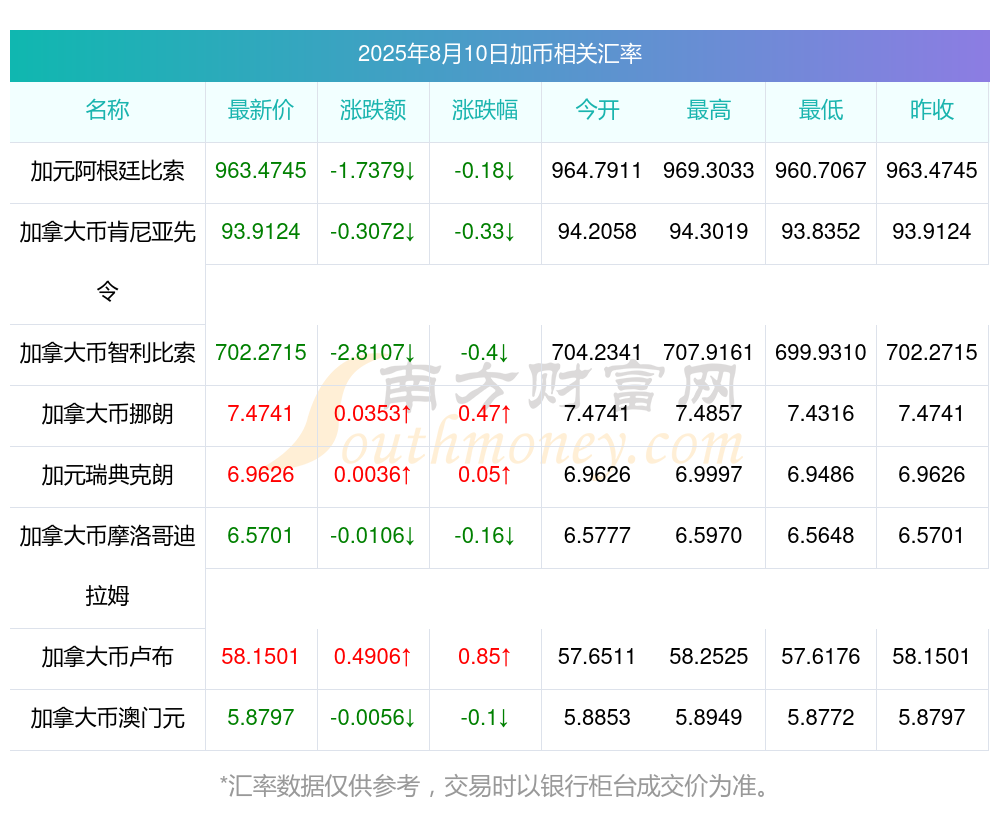Click the red percentage 0.05↑
Image resolution: width=1000 pixels, height=817 pixels.
click(x=485, y=475)
